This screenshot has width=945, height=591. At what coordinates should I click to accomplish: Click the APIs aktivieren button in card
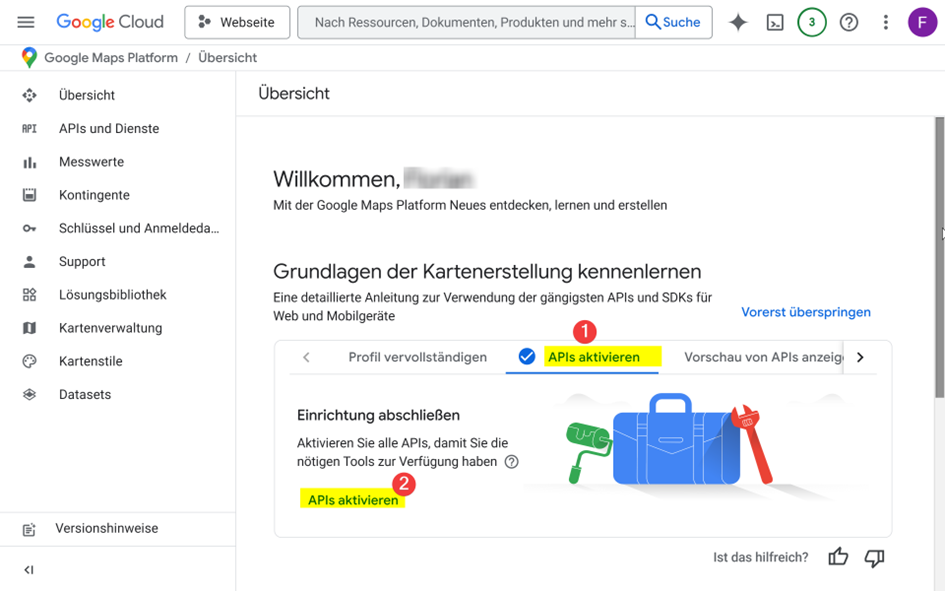tap(353, 500)
